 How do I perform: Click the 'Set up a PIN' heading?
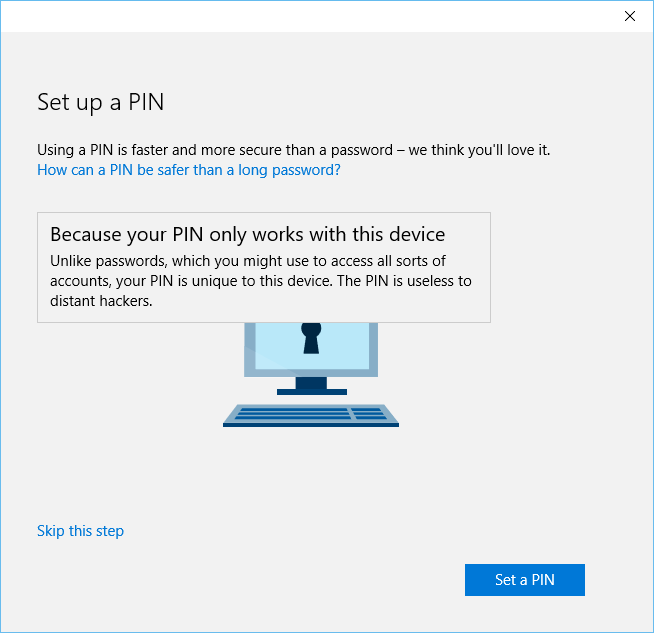tap(100, 101)
